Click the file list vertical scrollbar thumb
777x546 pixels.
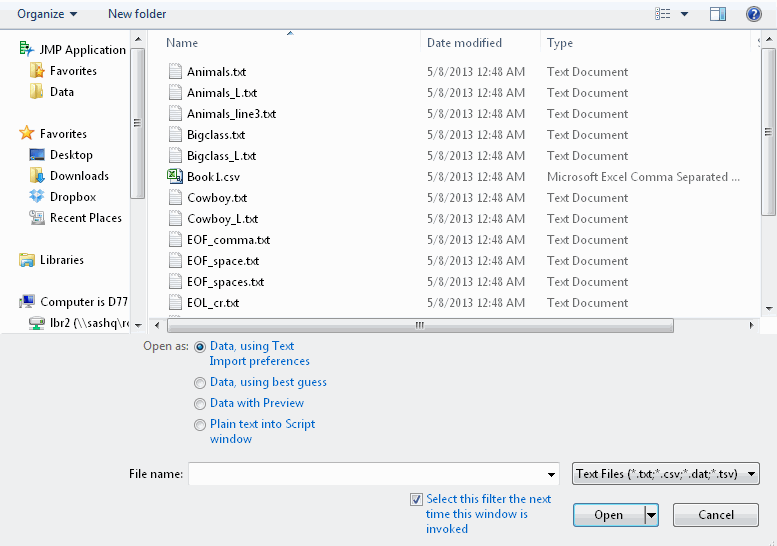coord(768,132)
